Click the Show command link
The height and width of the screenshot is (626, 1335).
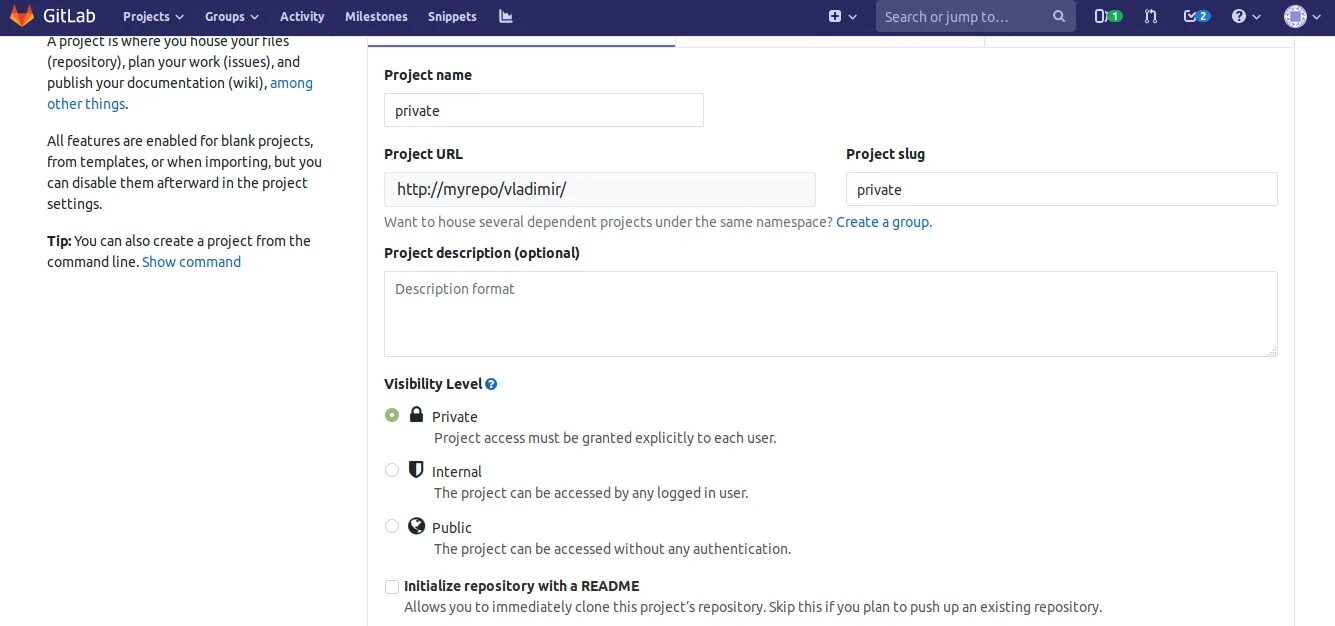tap(191, 262)
